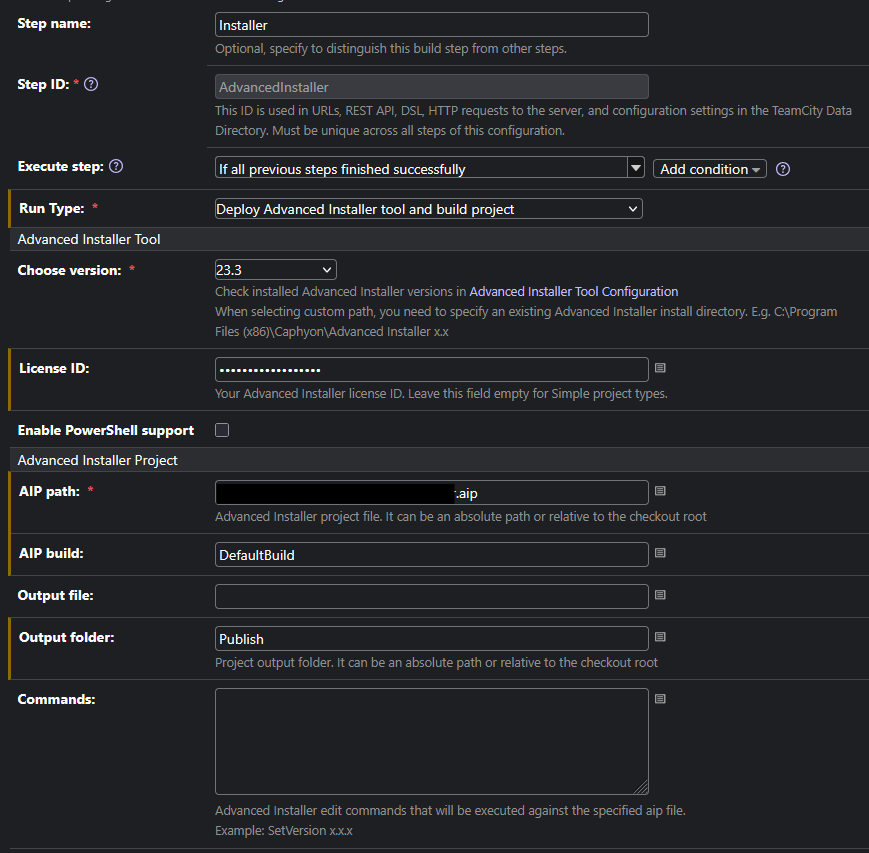The width and height of the screenshot is (869, 853).
Task: Enable PowerShell support checkbox
Action: 222,430
